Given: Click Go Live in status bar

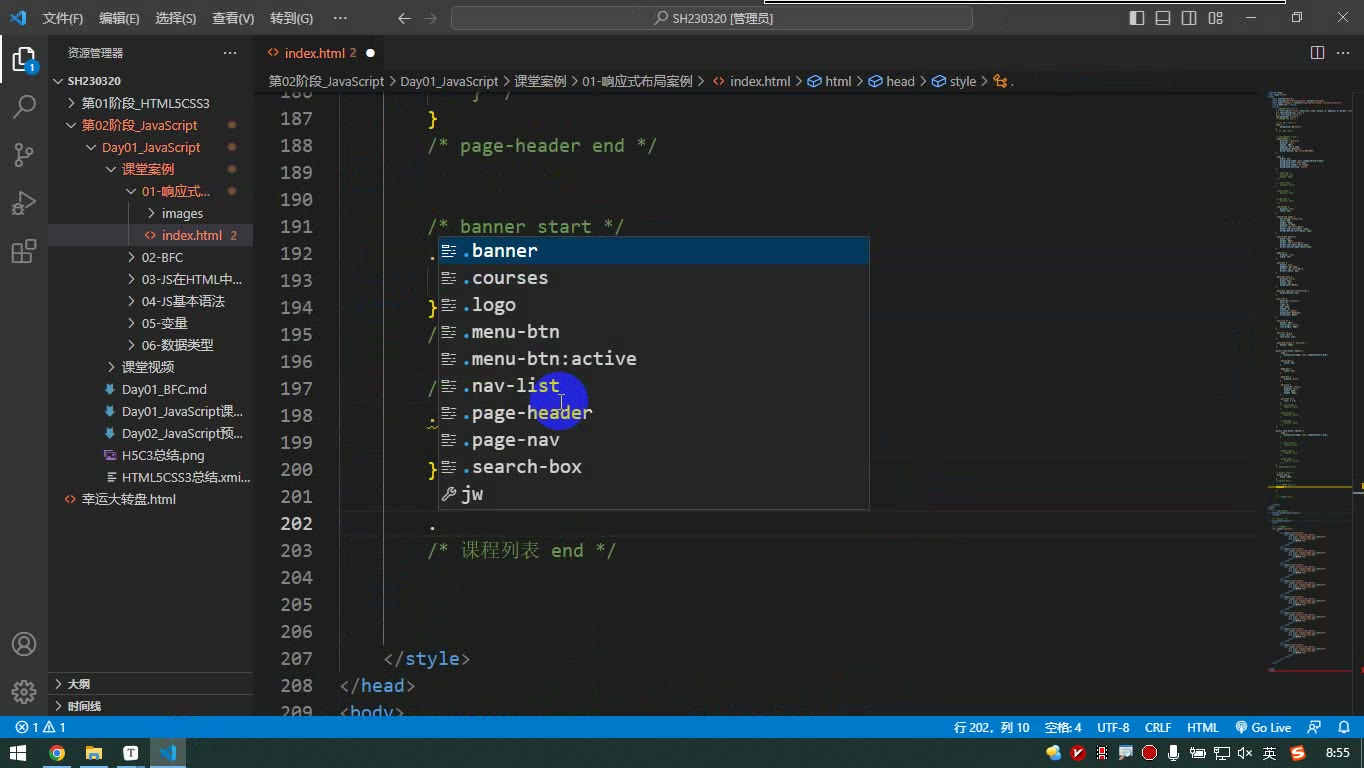Looking at the screenshot, I should pyautogui.click(x=1263, y=728).
